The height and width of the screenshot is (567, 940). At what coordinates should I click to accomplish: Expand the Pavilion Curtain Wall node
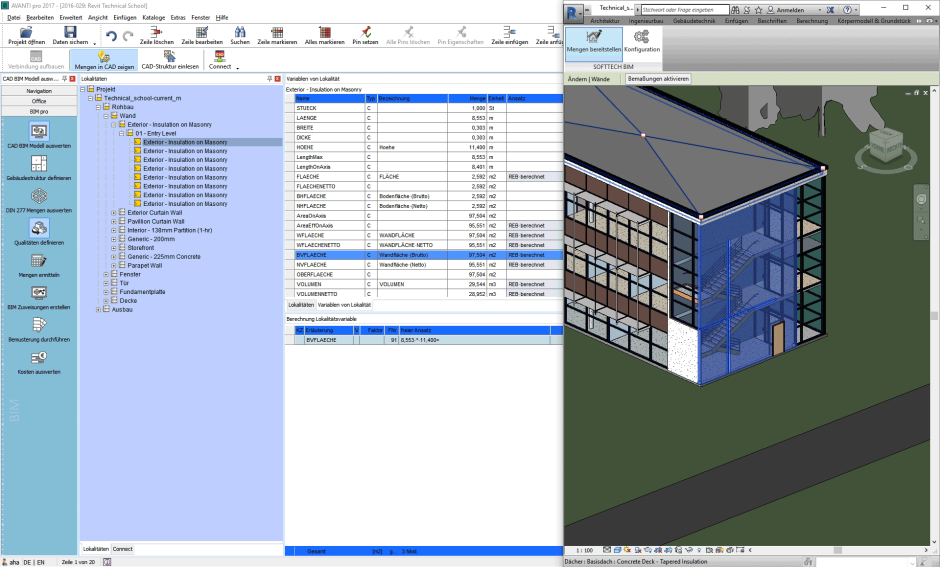pos(114,221)
